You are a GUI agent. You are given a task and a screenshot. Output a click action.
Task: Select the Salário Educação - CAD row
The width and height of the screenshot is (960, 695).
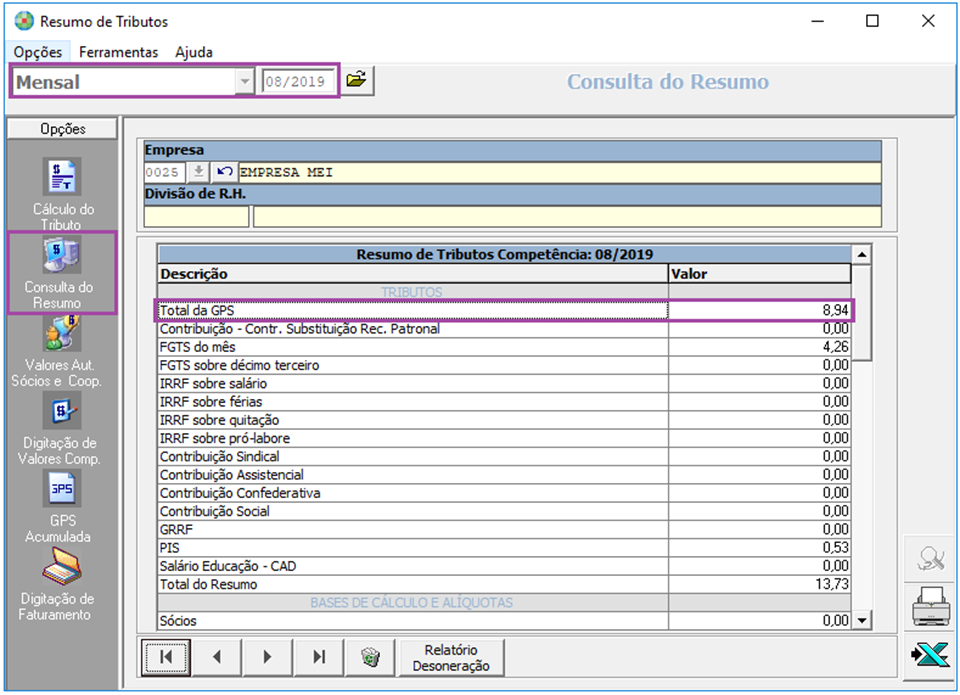[504, 566]
